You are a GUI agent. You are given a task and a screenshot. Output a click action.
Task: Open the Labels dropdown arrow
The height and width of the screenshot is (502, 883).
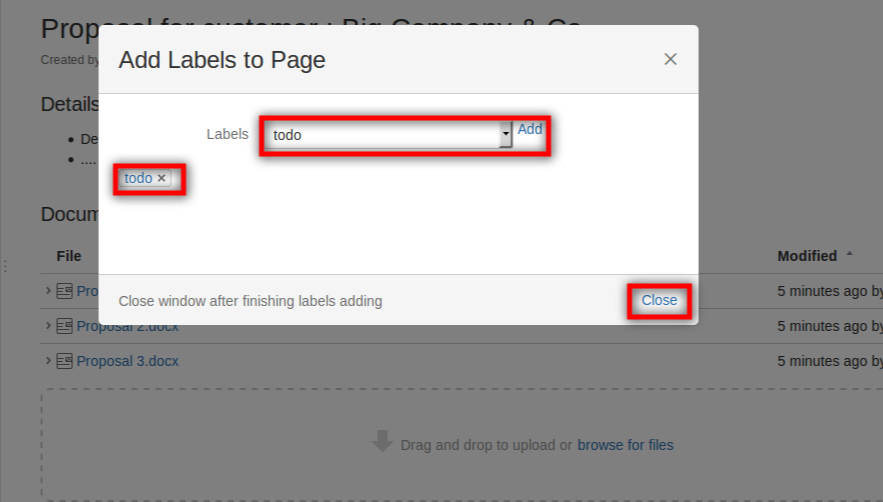tap(506, 134)
